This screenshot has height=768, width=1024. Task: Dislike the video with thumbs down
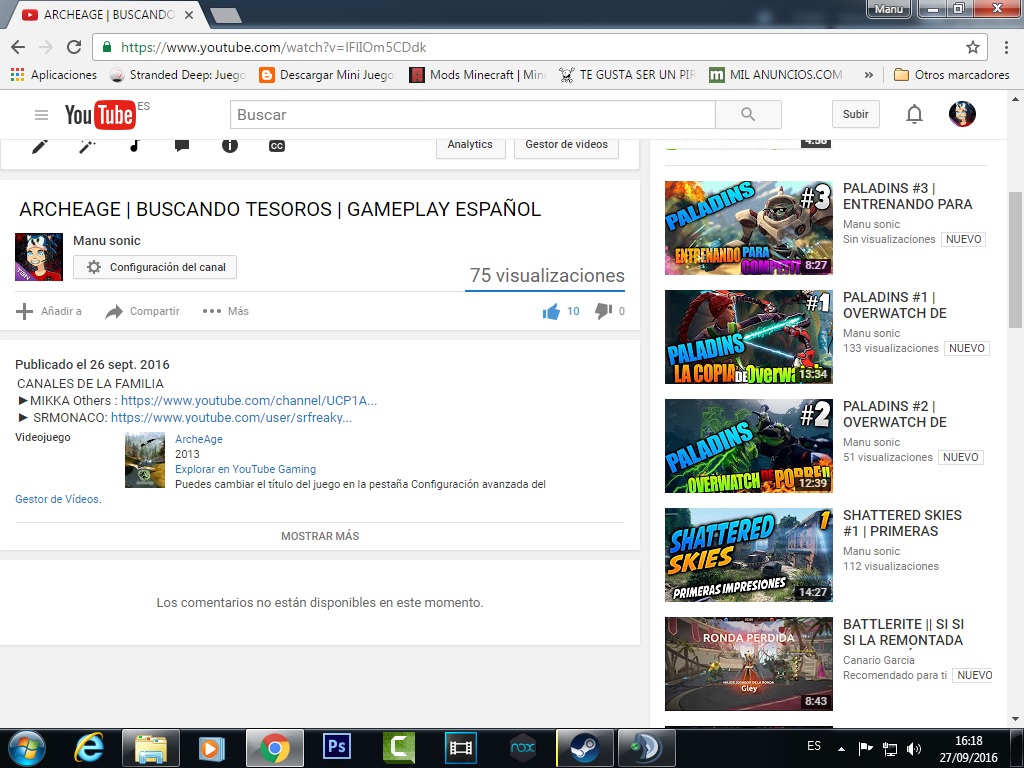pyautogui.click(x=603, y=312)
